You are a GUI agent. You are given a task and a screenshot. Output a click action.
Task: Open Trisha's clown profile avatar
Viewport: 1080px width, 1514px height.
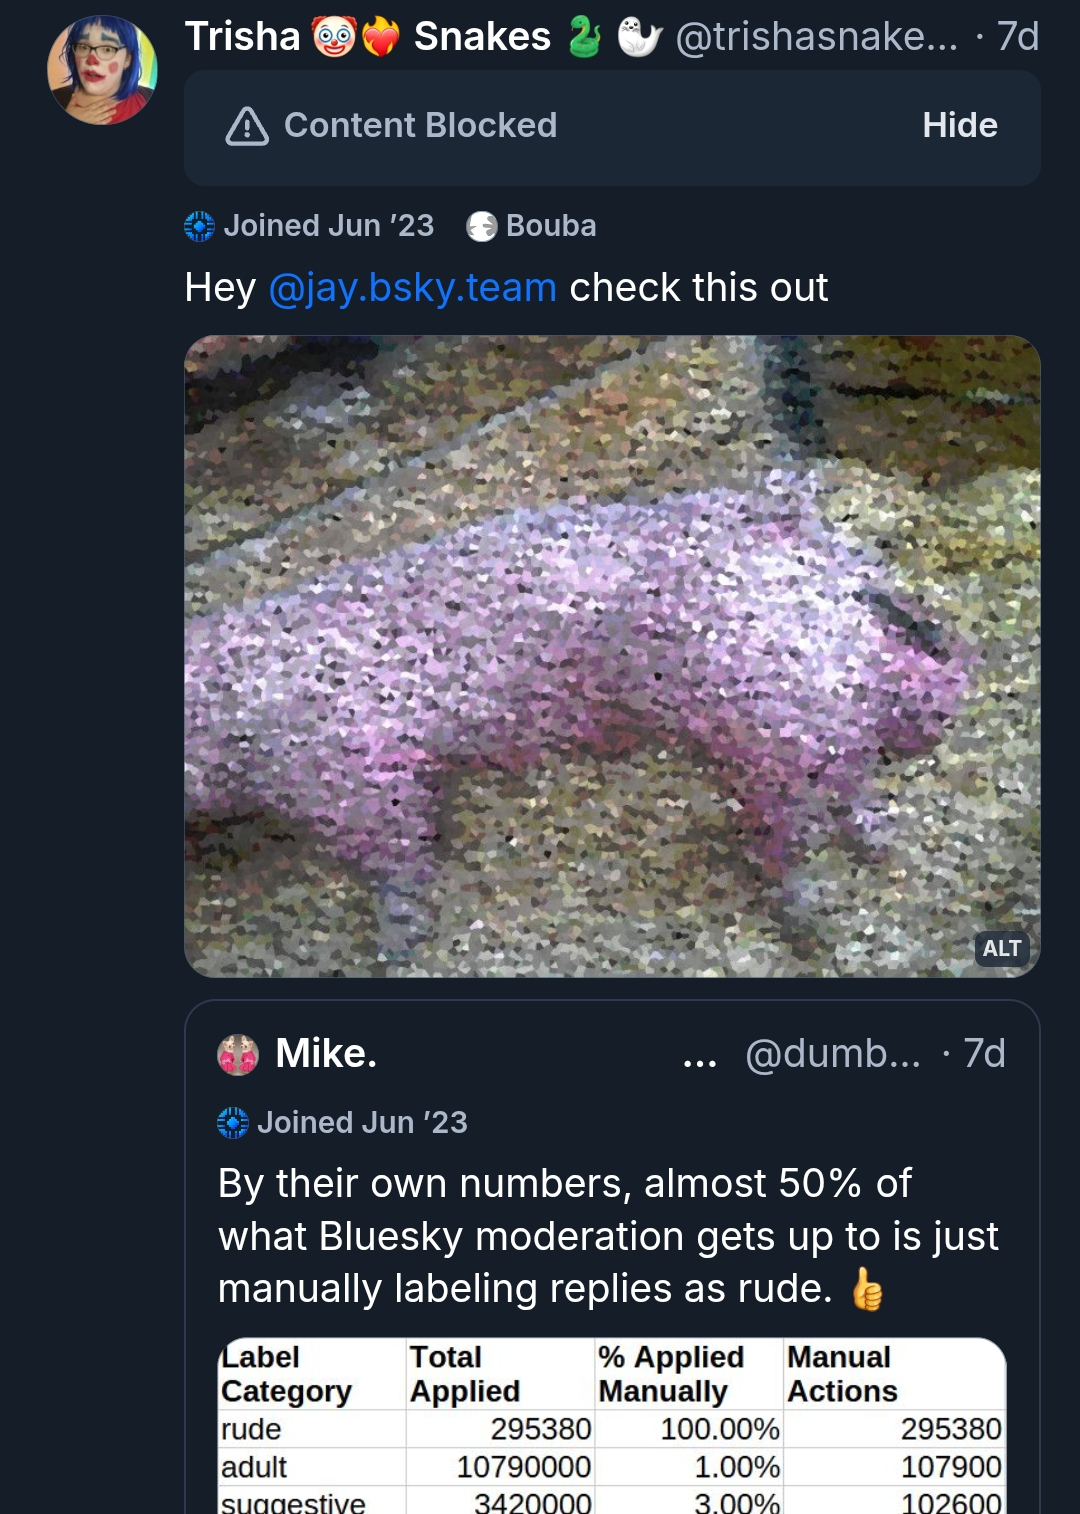pos(102,70)
